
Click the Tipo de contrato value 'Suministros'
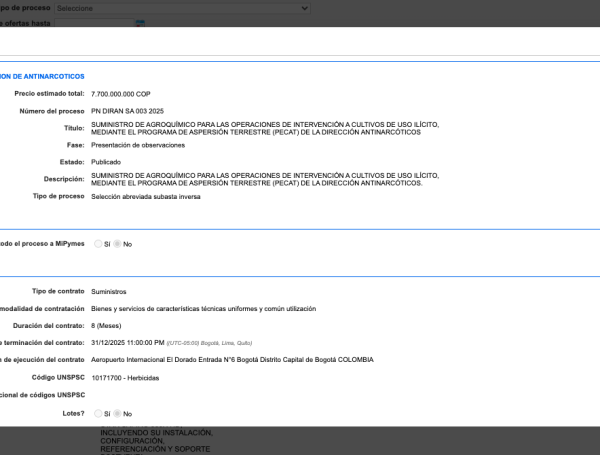click(111, 291)
